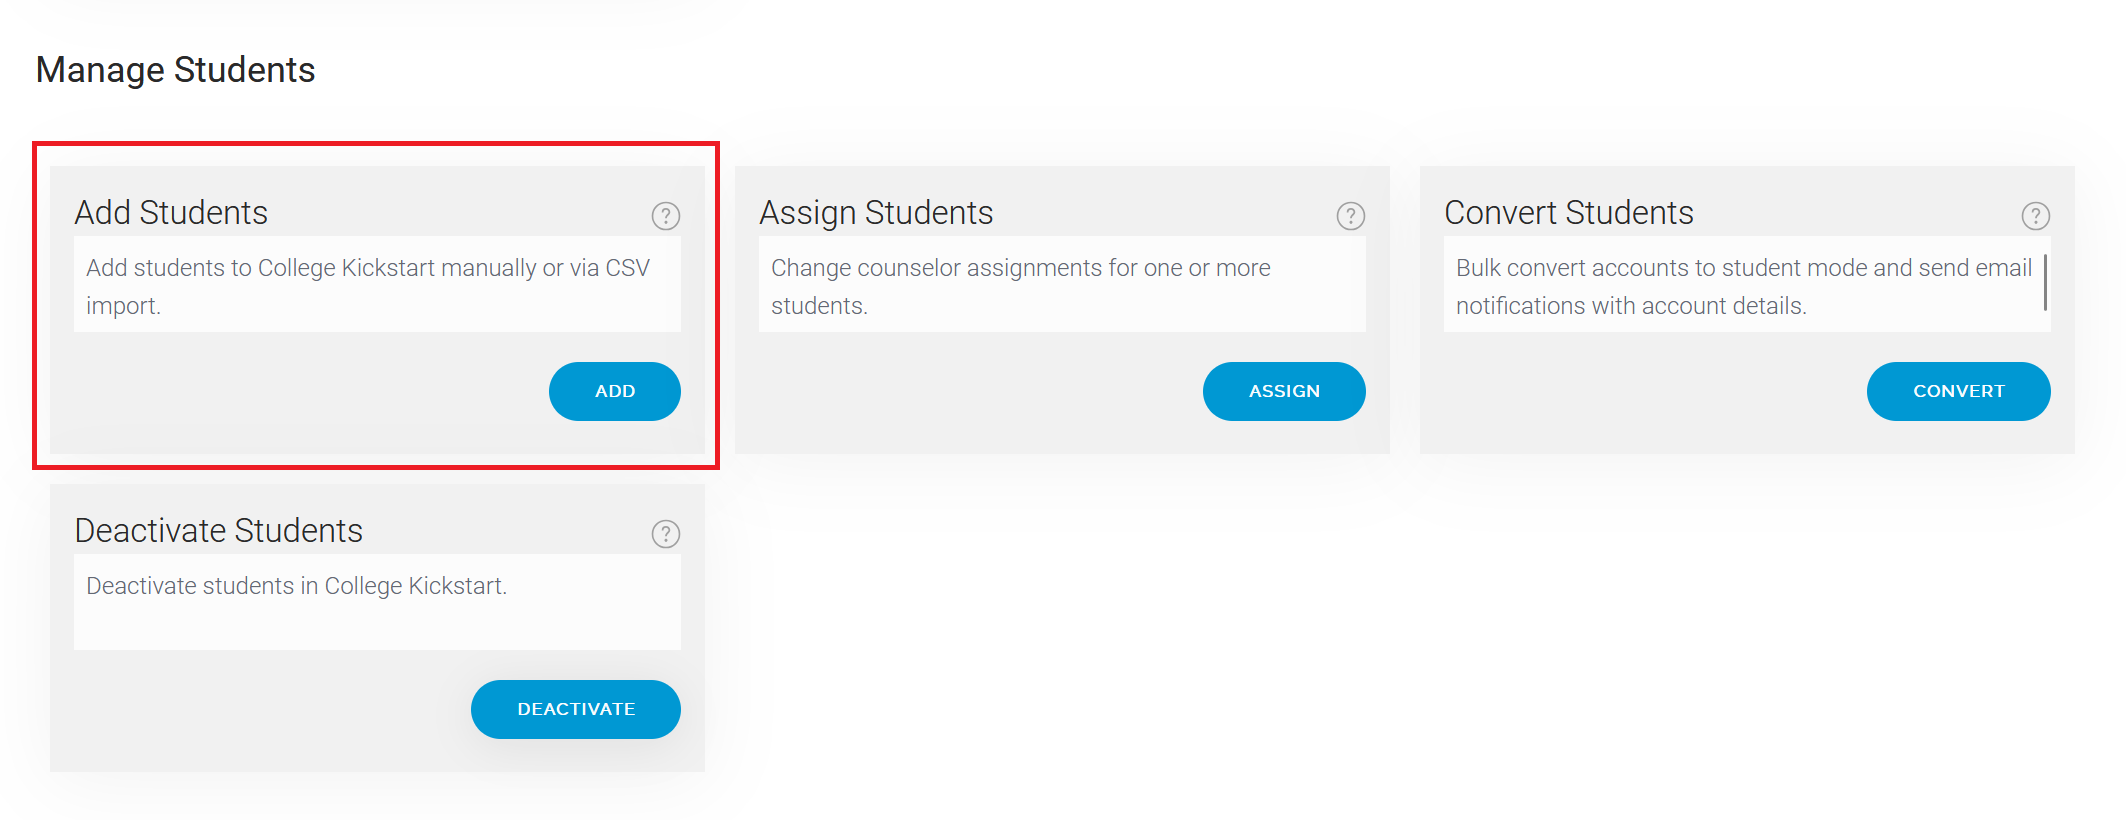The height and width of the screenshot is (820, 2126).
Task: Click the Deactivate students description text
Action: point(297,586)
